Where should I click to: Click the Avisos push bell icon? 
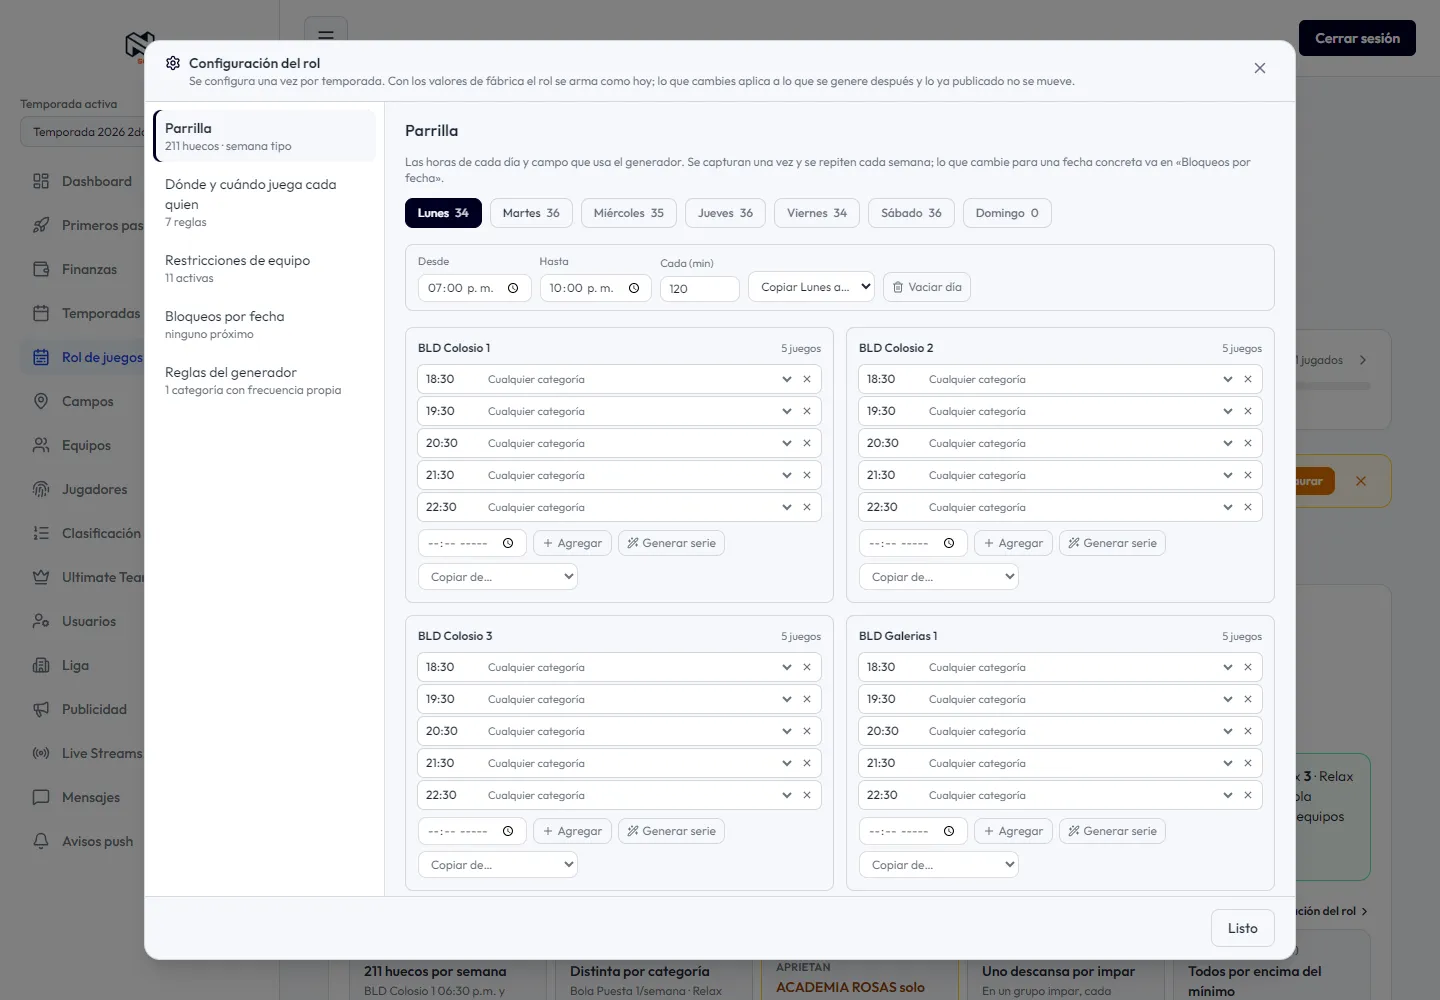pyautogui.click(x=41, y=841)
